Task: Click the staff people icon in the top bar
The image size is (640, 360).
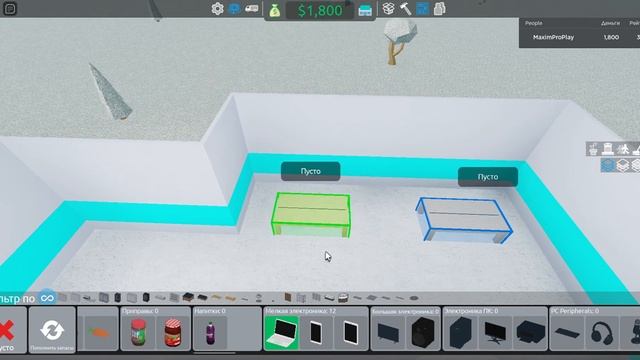Action: 439,9
